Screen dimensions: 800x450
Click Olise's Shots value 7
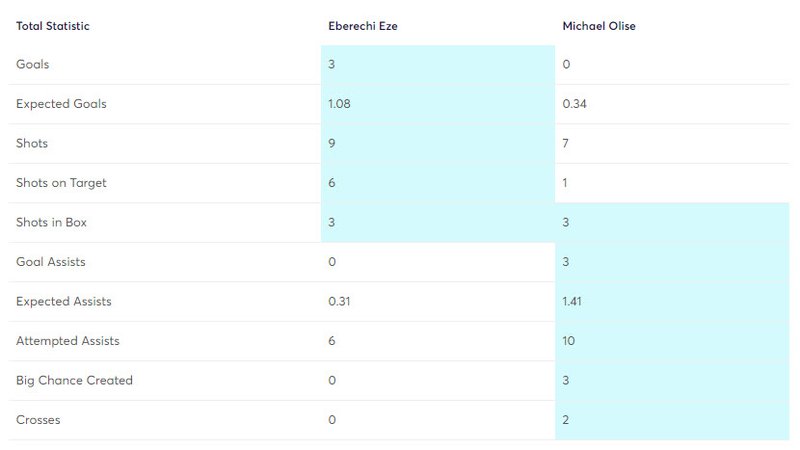(x=566, y=143)
